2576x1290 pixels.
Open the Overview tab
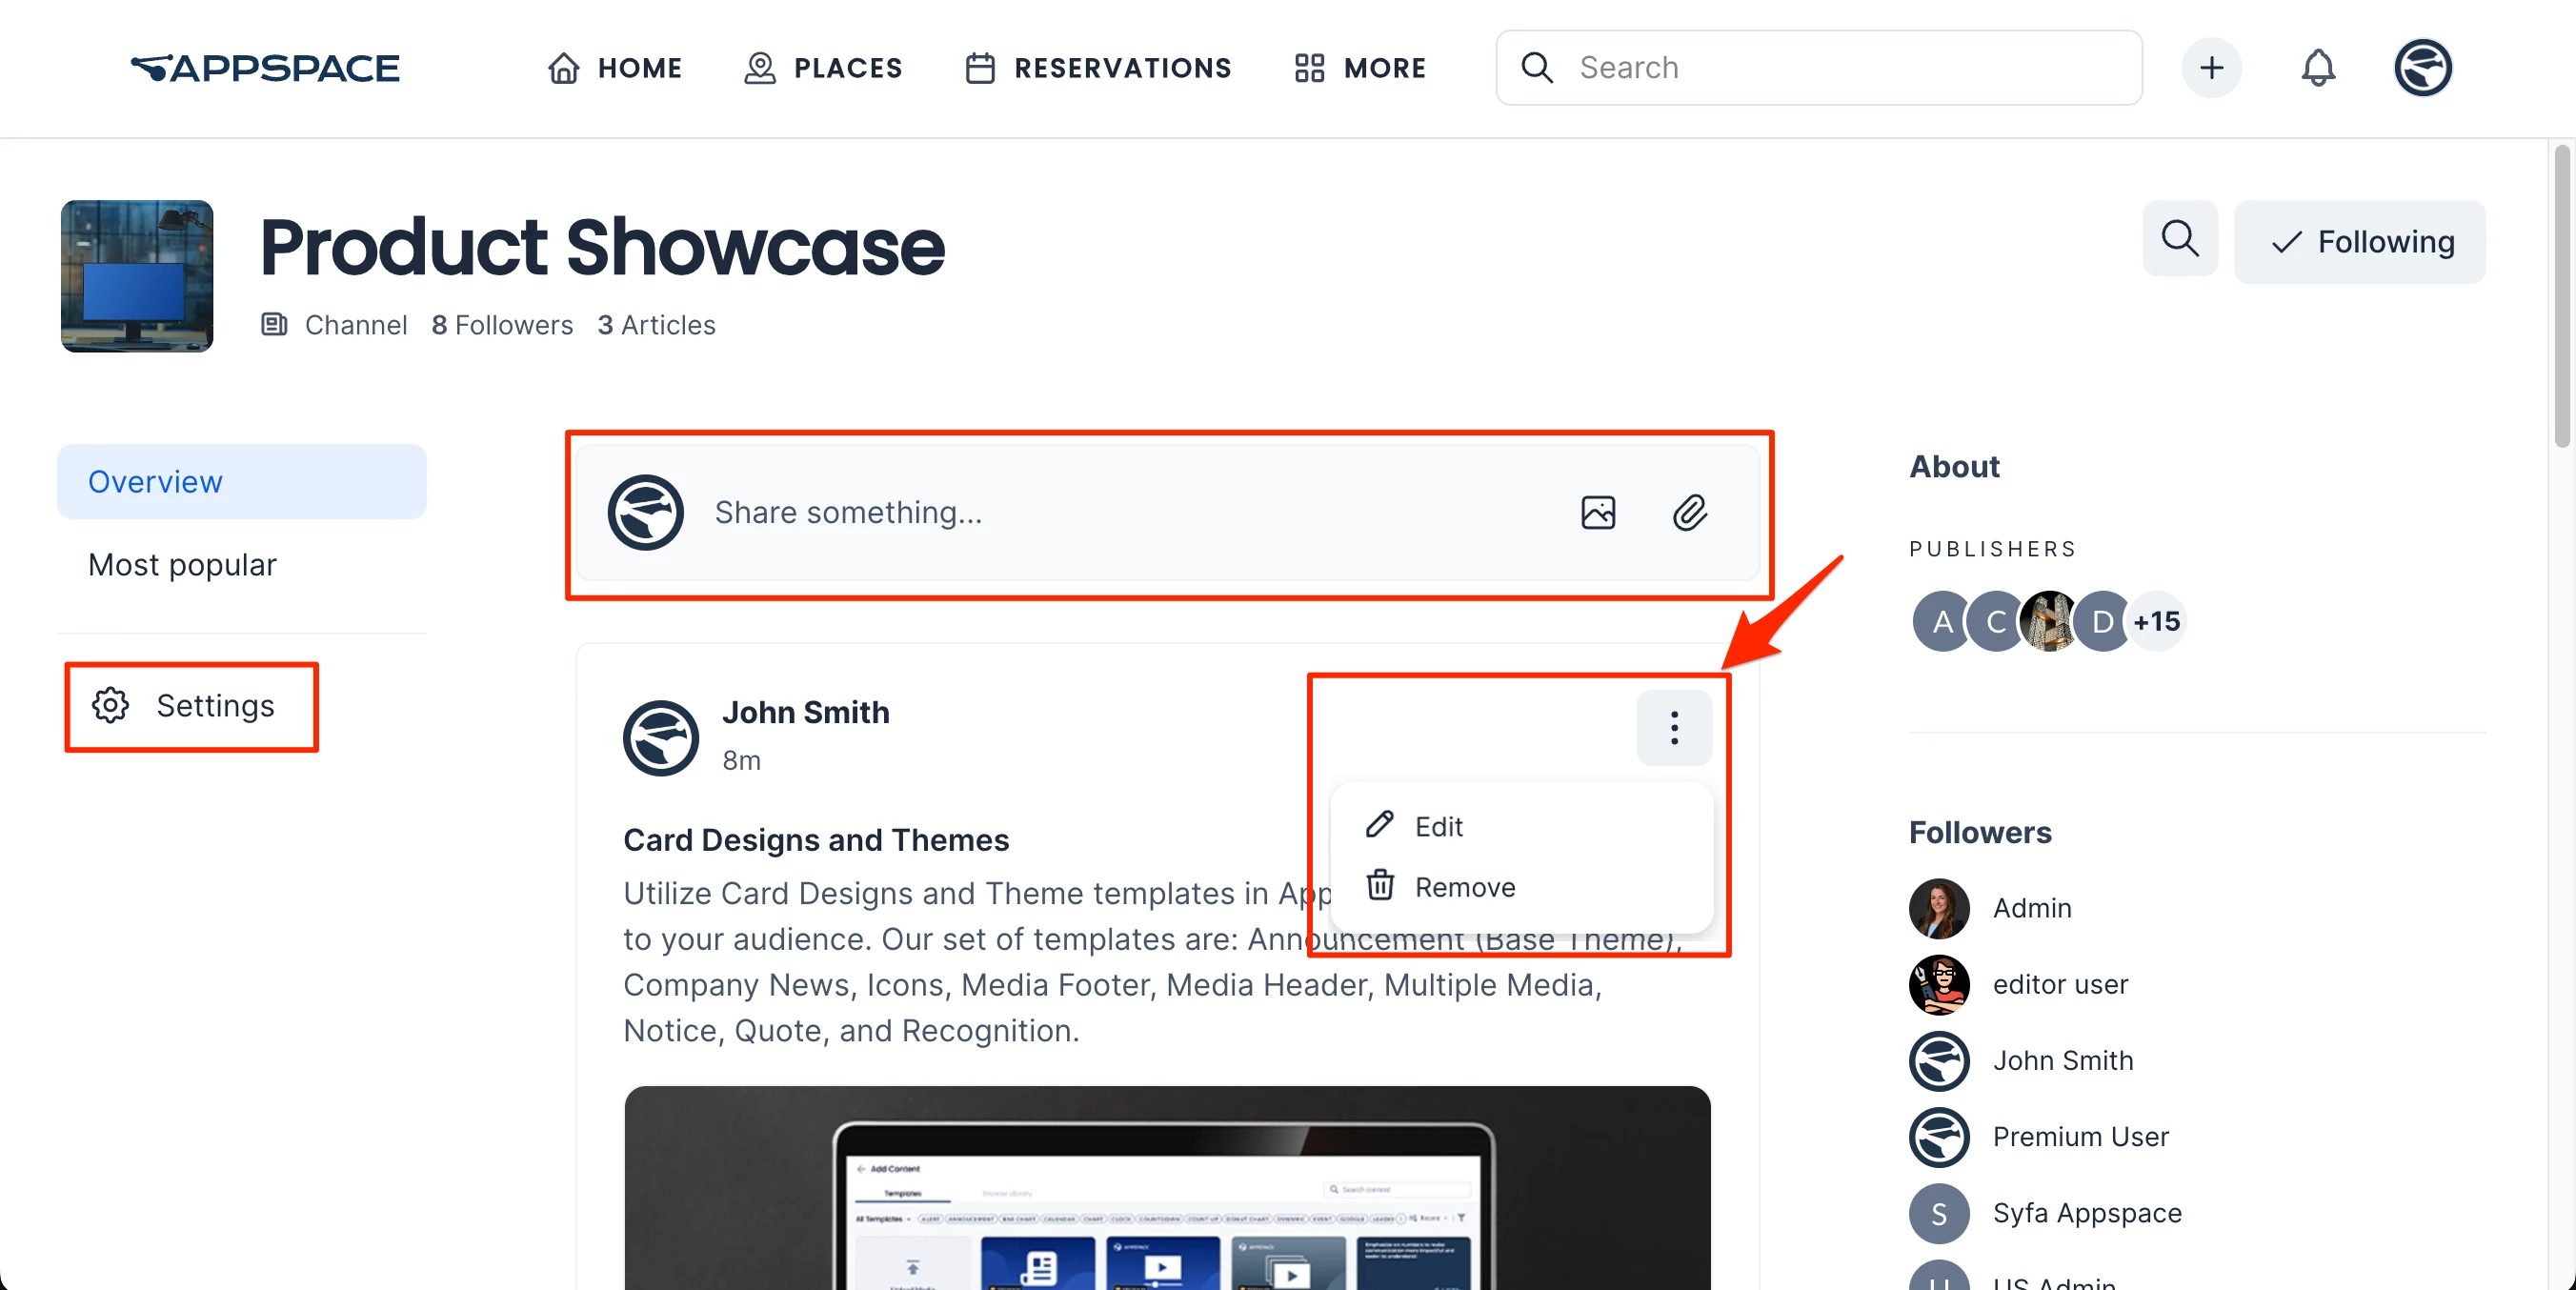155,482
